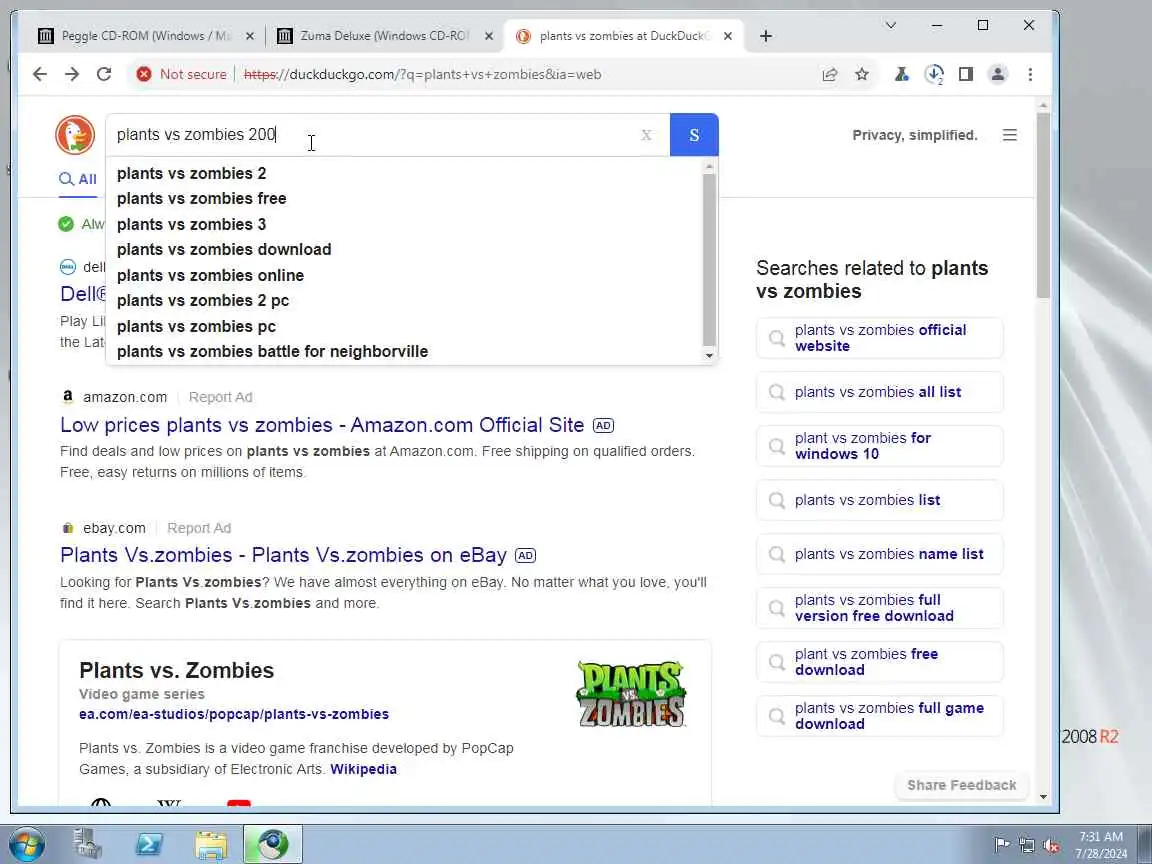1152x864 pixels.
Task: Choose suggestion plants vs zombies online
Action: click(406, 276)
